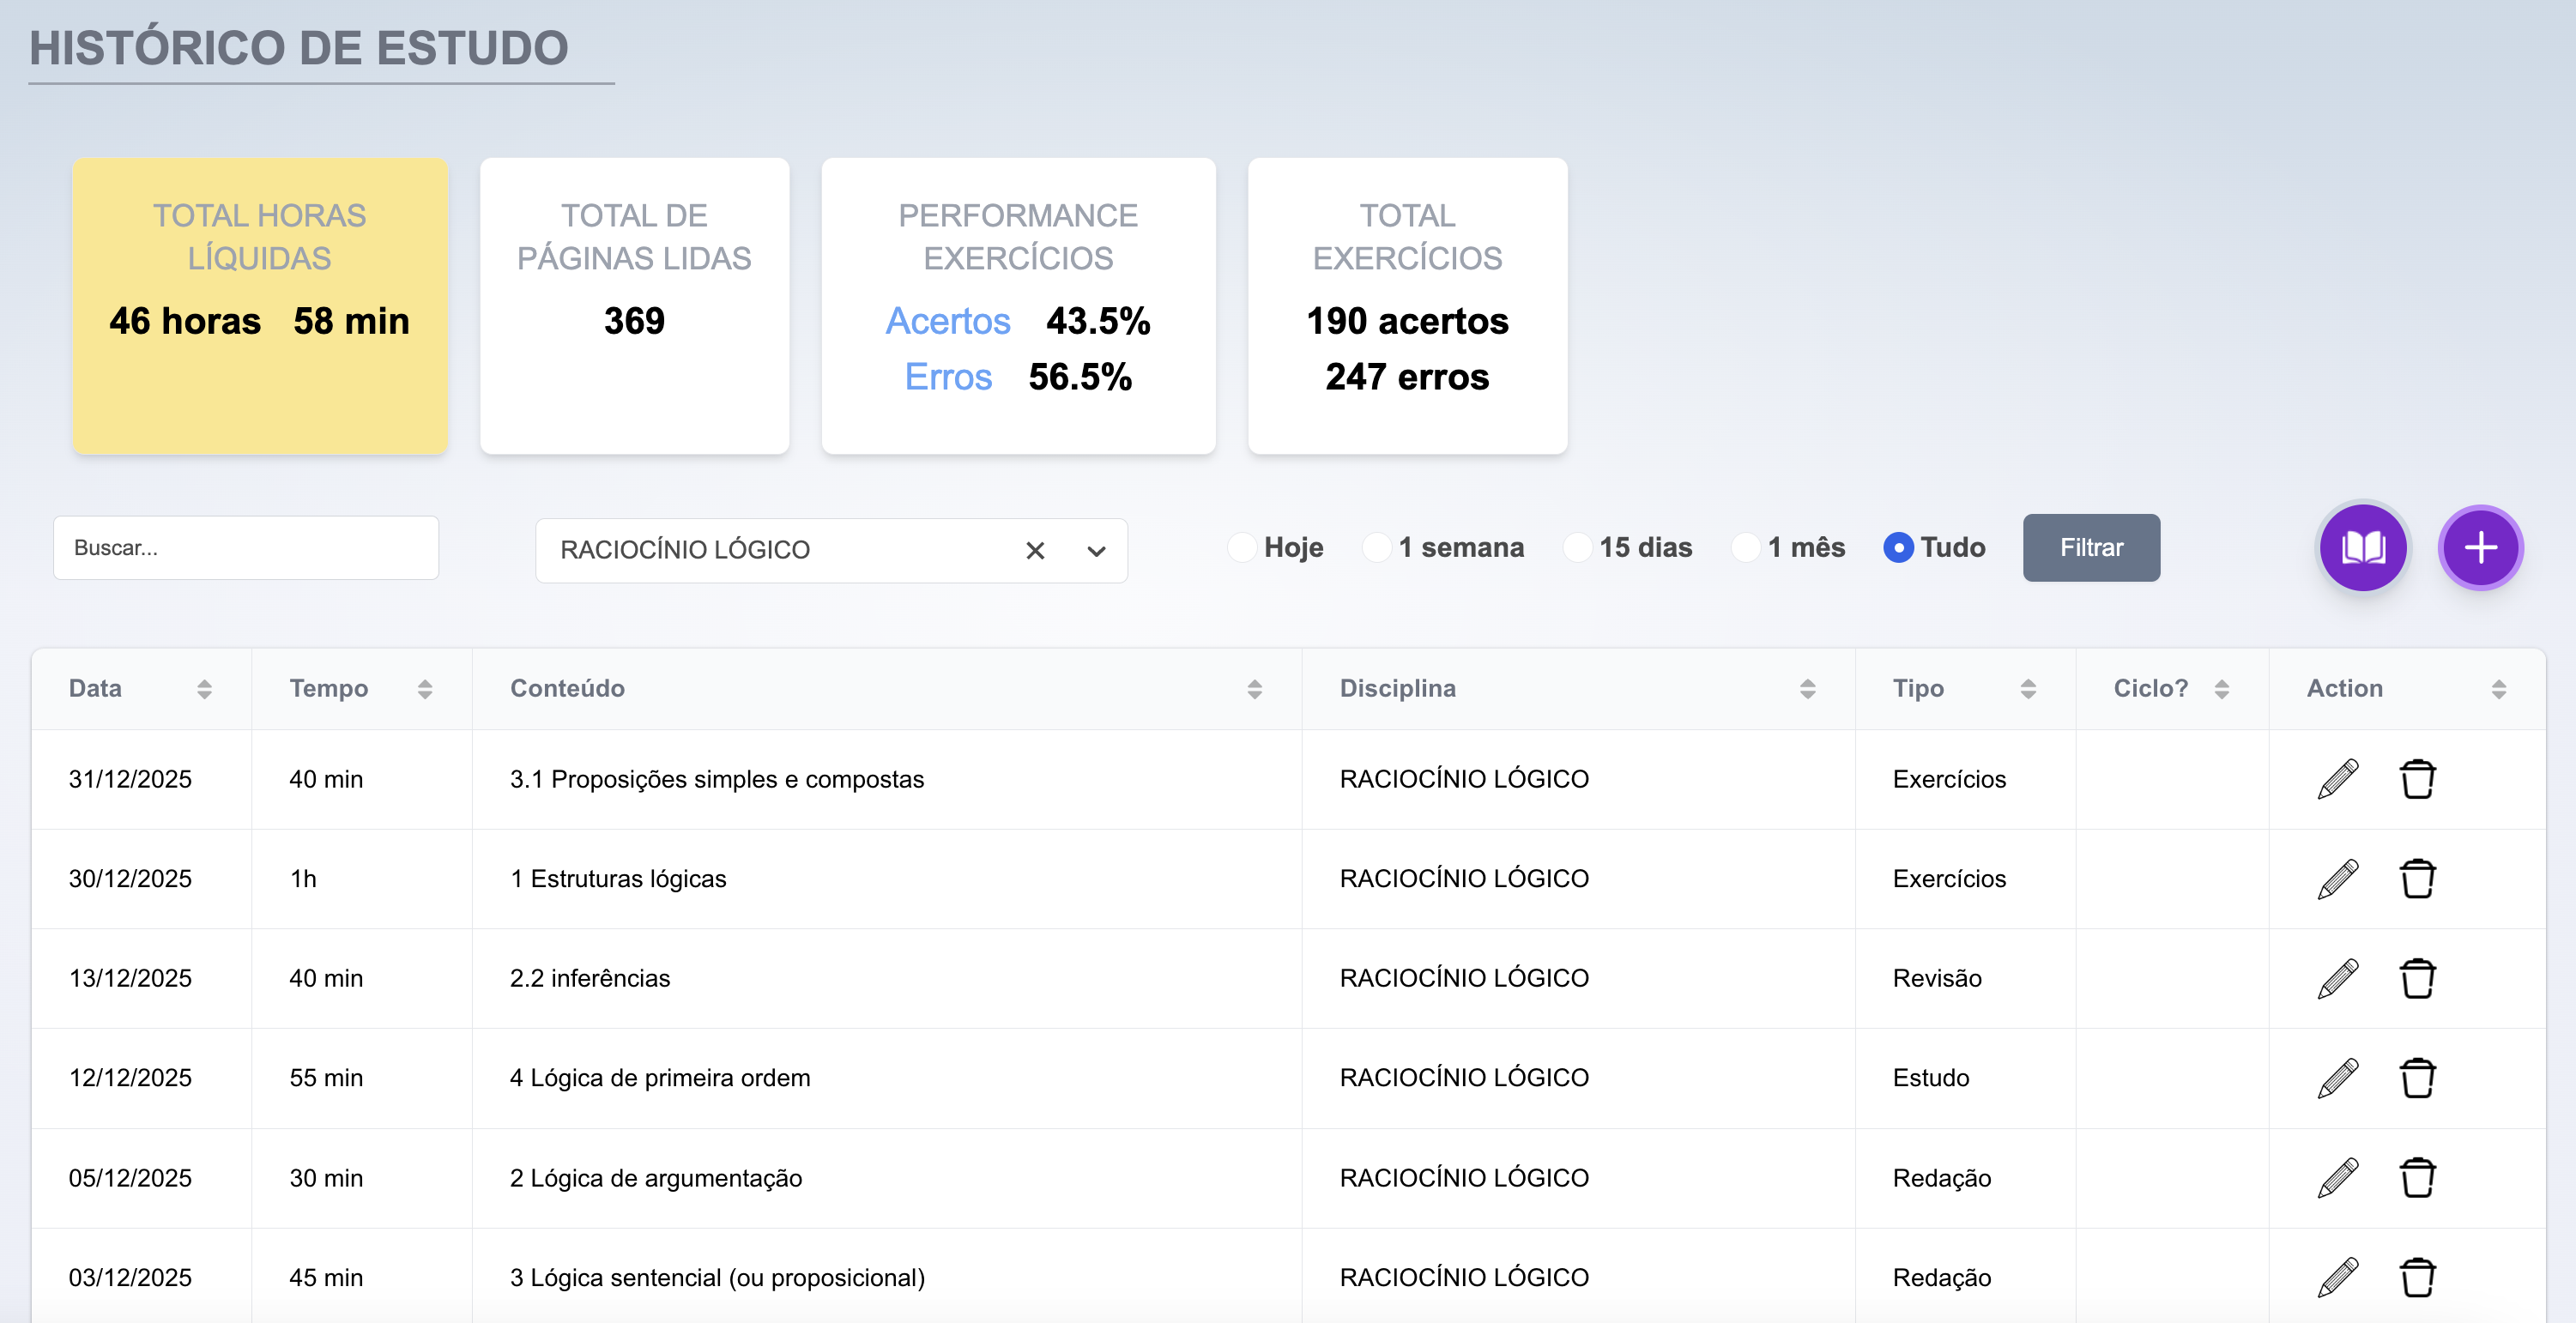Click the Erros label
Viewport: 2576px width, 1323px height.
click(948, 377)
